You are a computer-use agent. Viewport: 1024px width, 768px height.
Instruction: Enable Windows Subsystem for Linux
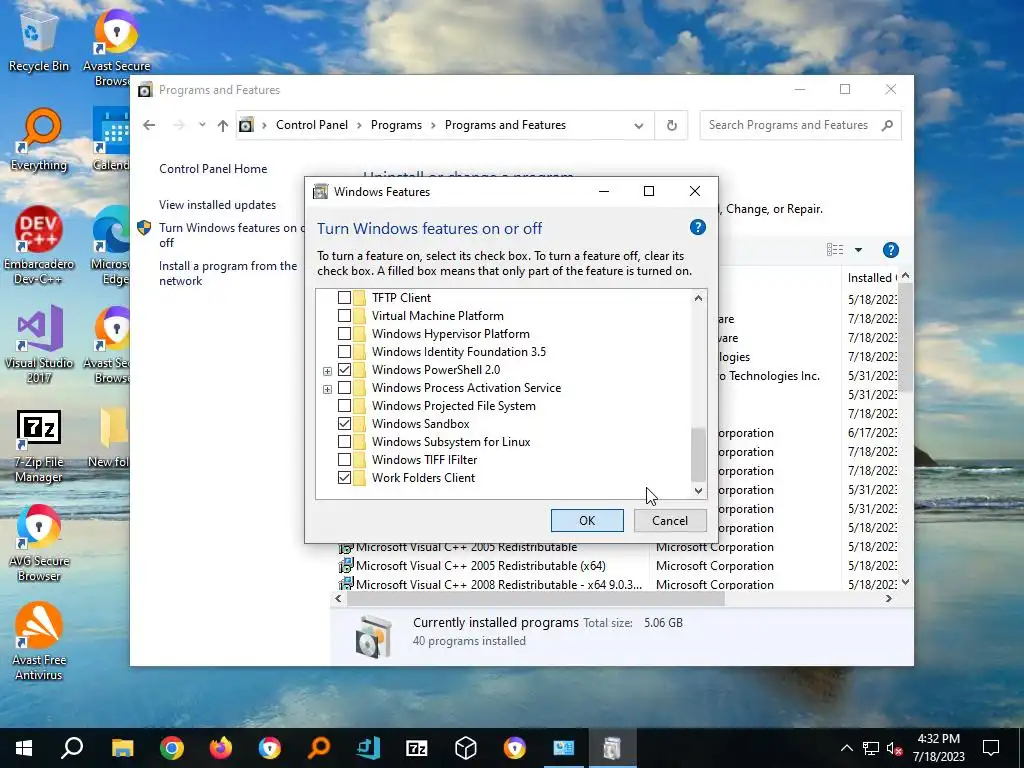click(x=344, y=441)
